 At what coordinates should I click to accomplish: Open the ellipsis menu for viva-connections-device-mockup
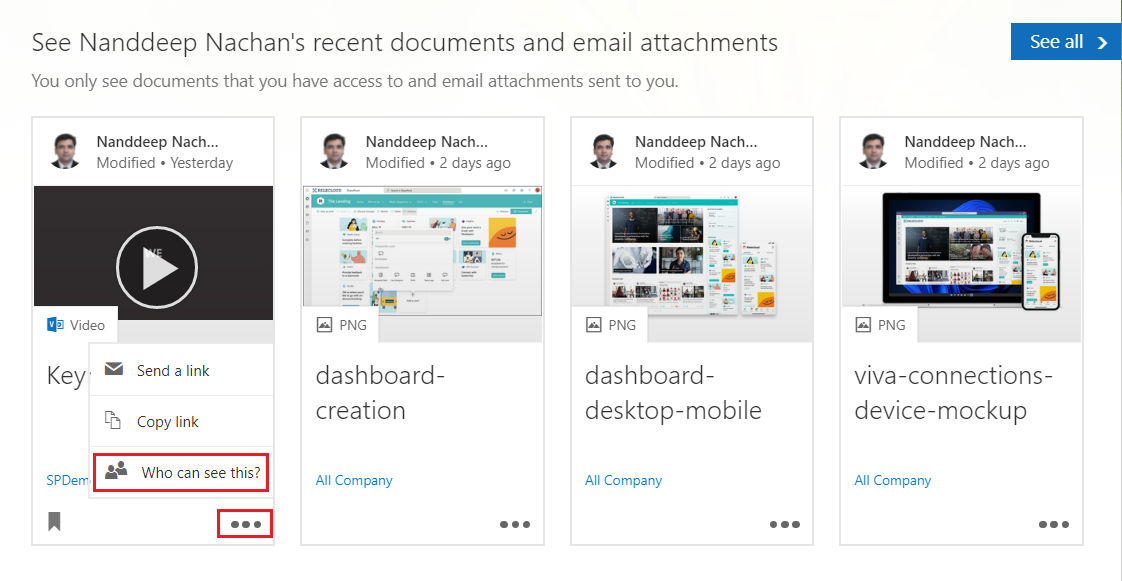click(1053, 523)
